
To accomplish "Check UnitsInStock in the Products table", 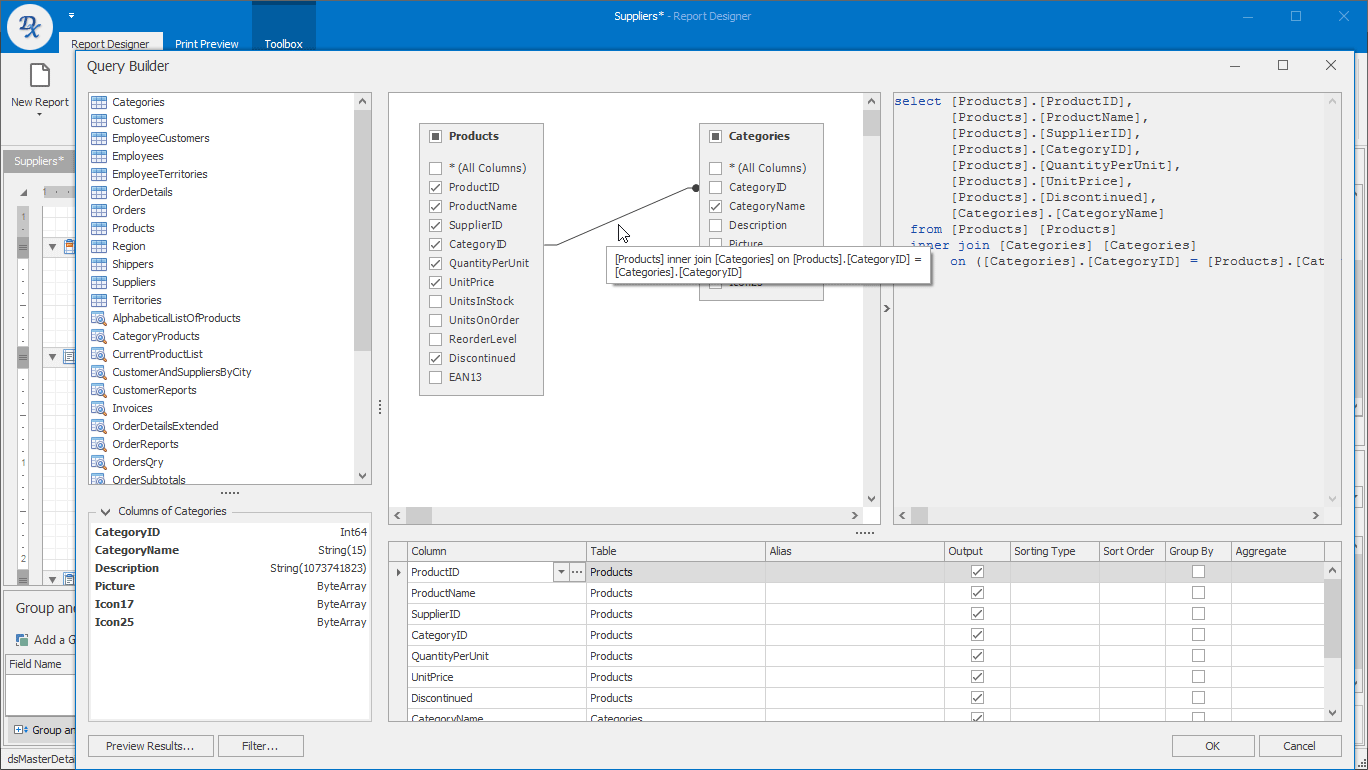I will click(435, 301).
